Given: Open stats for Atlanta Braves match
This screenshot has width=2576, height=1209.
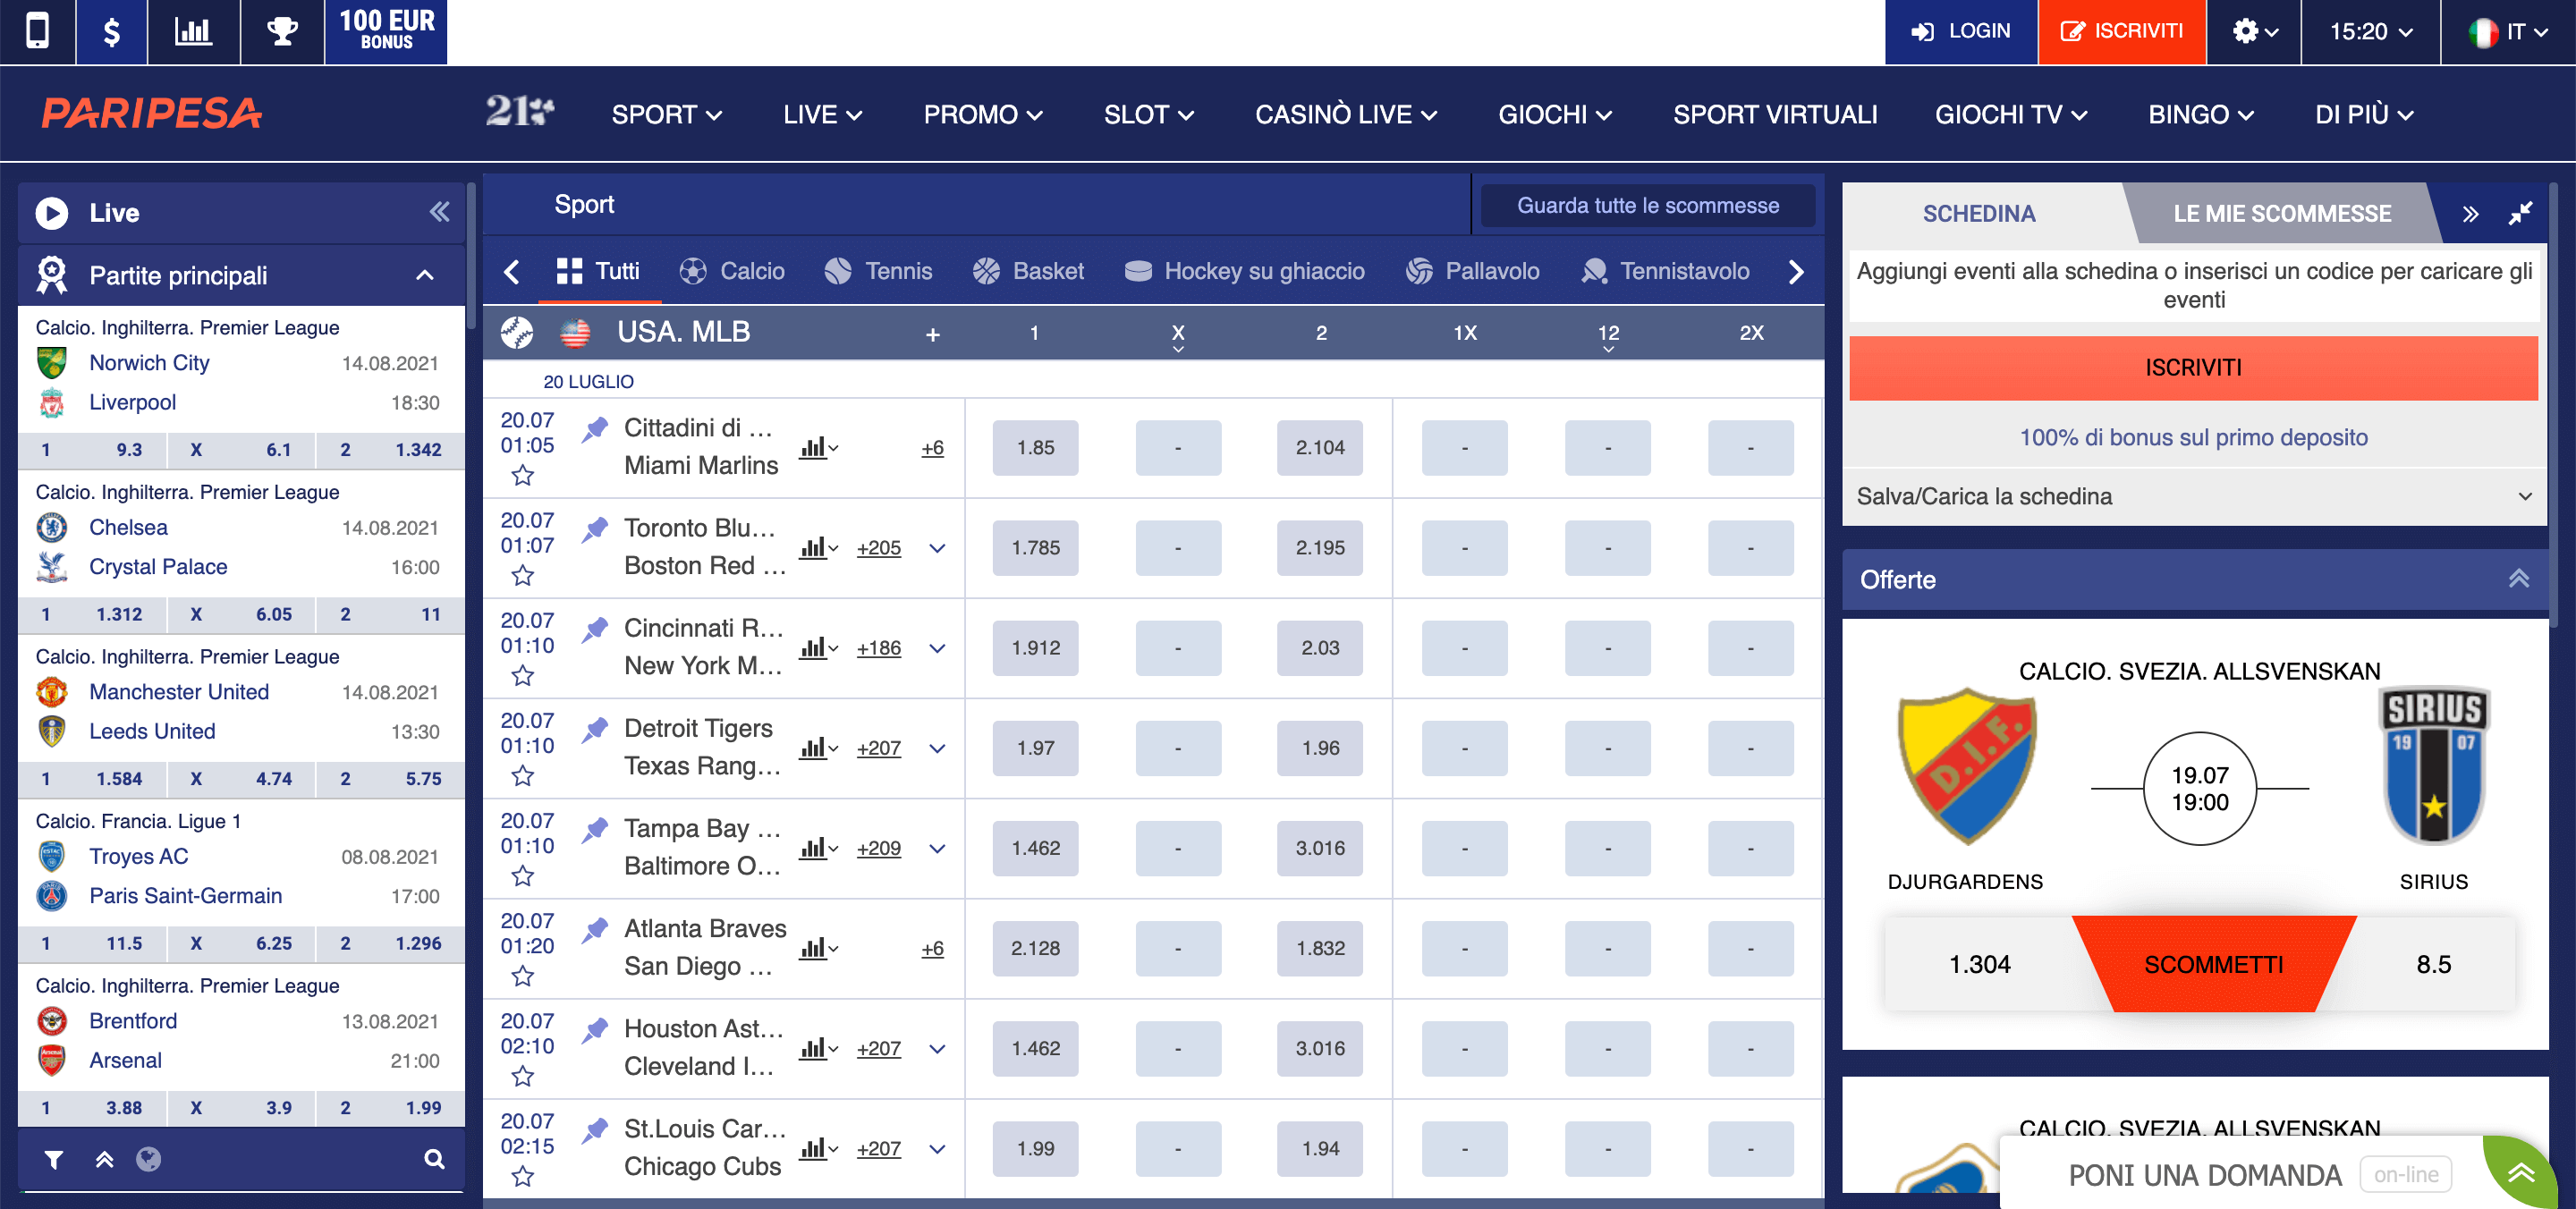Looking at the screenshot, I should 818,947.
